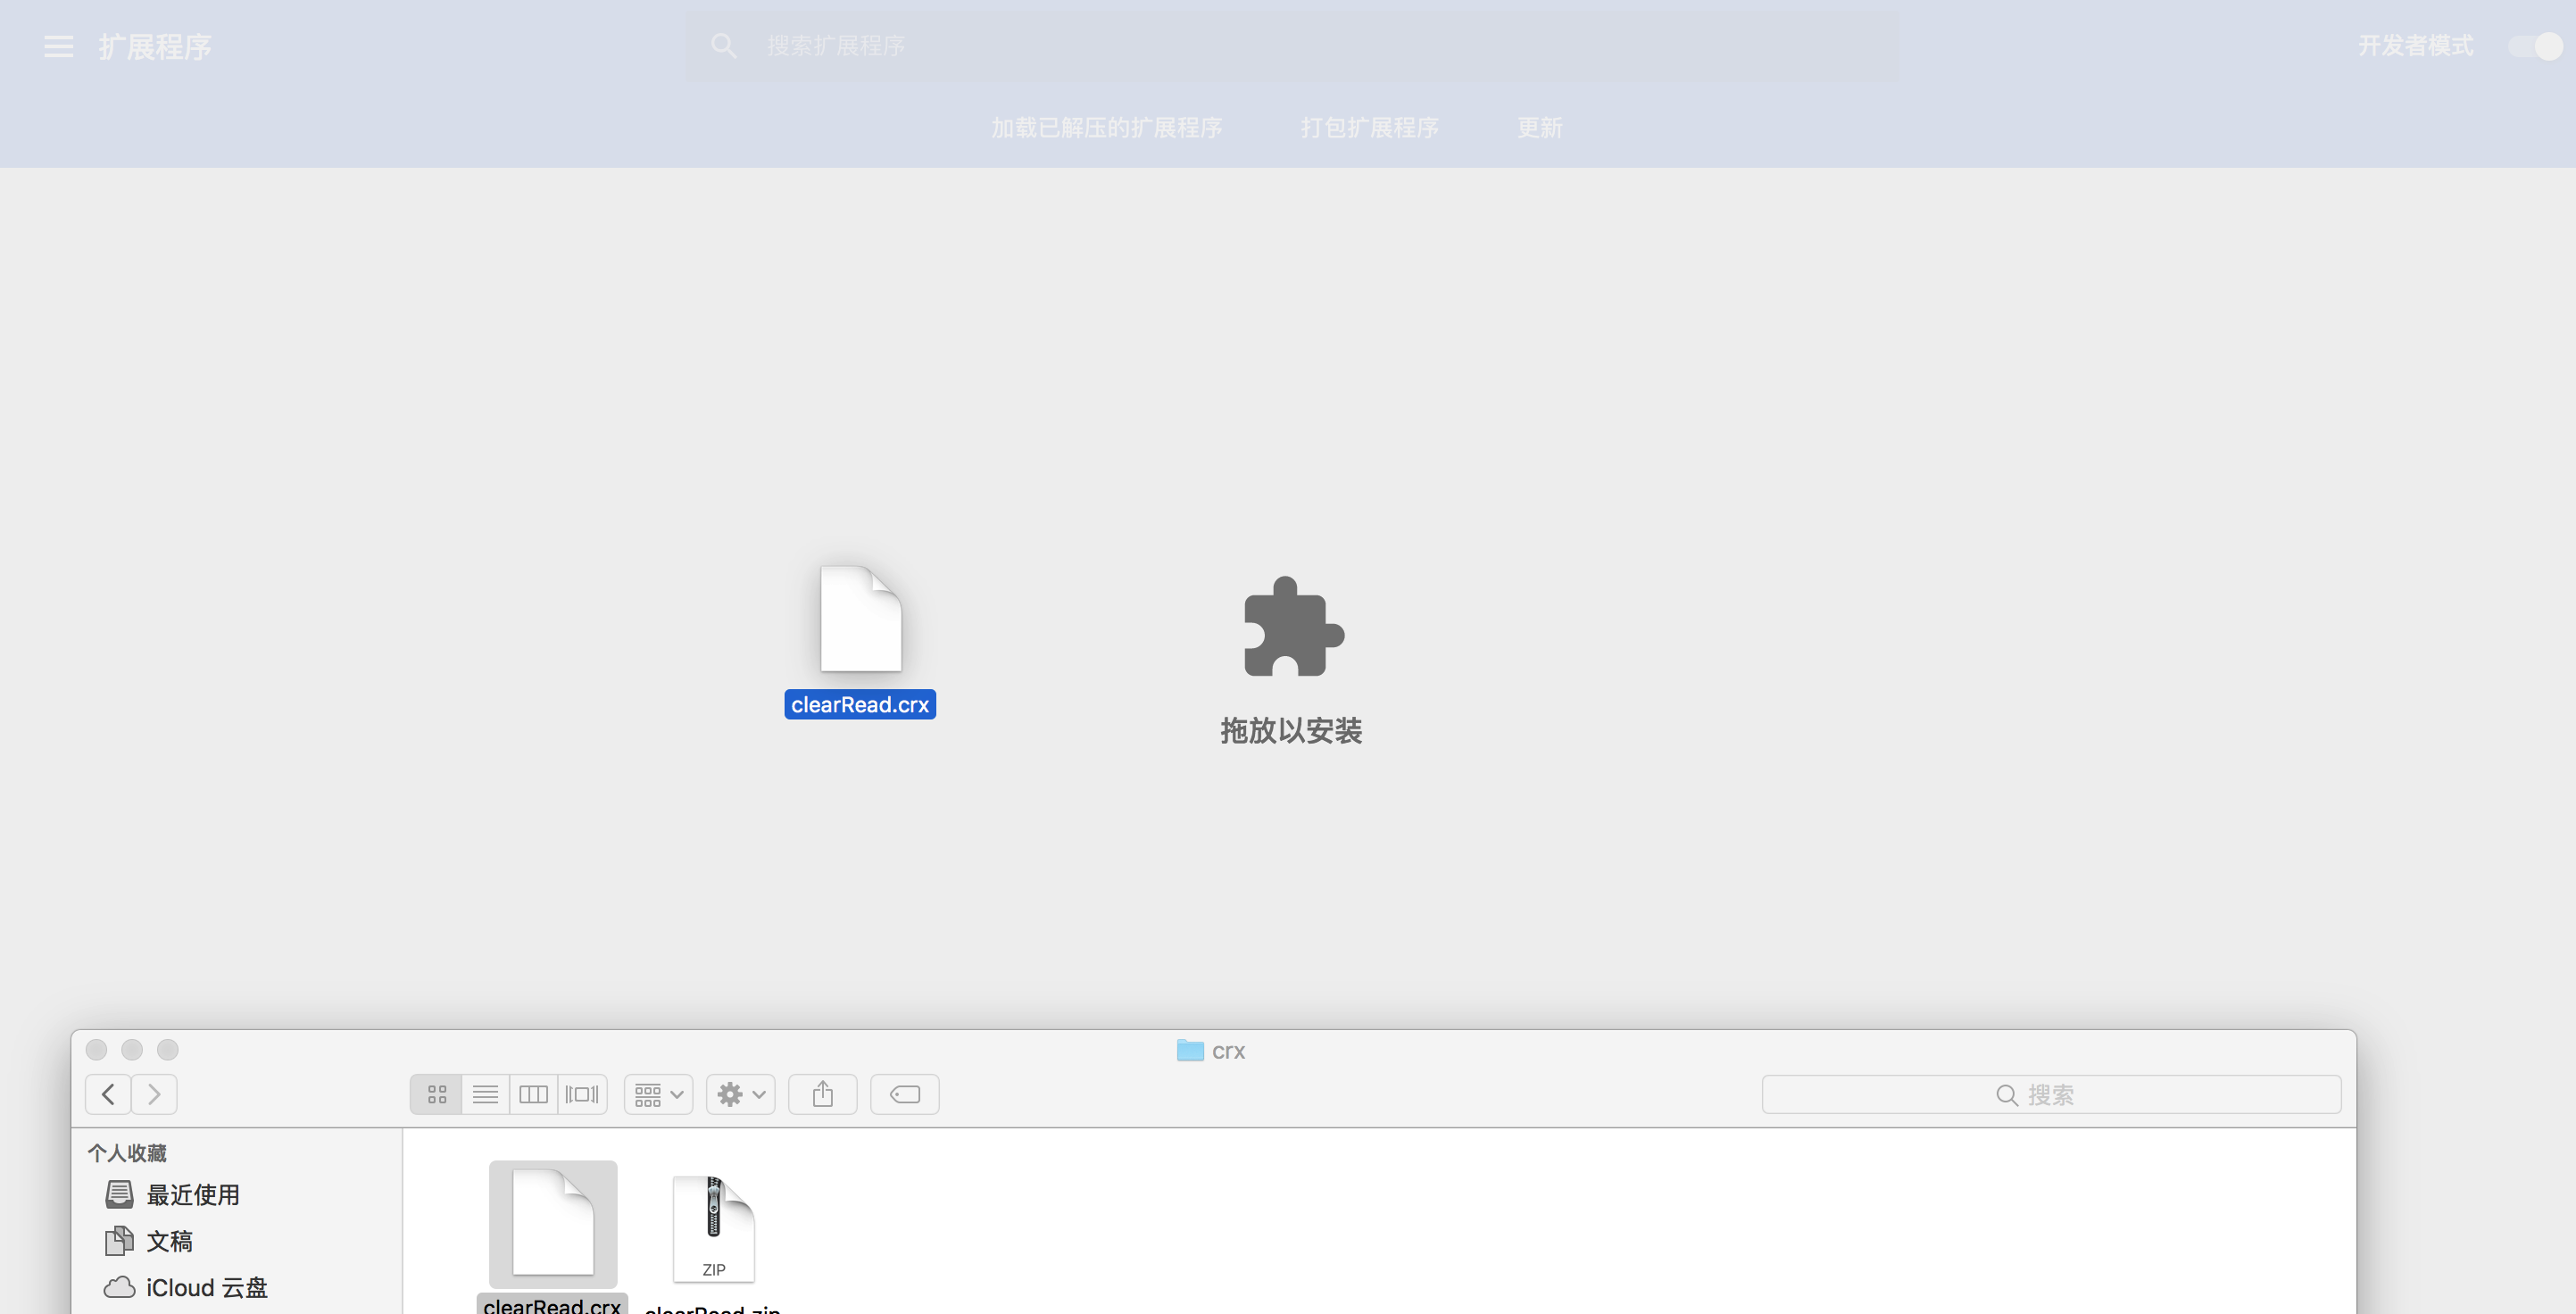Go forward in the Finder window
Image resolution: width=2576 pixels, height=1314 pixels.
tap(154, 1094)
